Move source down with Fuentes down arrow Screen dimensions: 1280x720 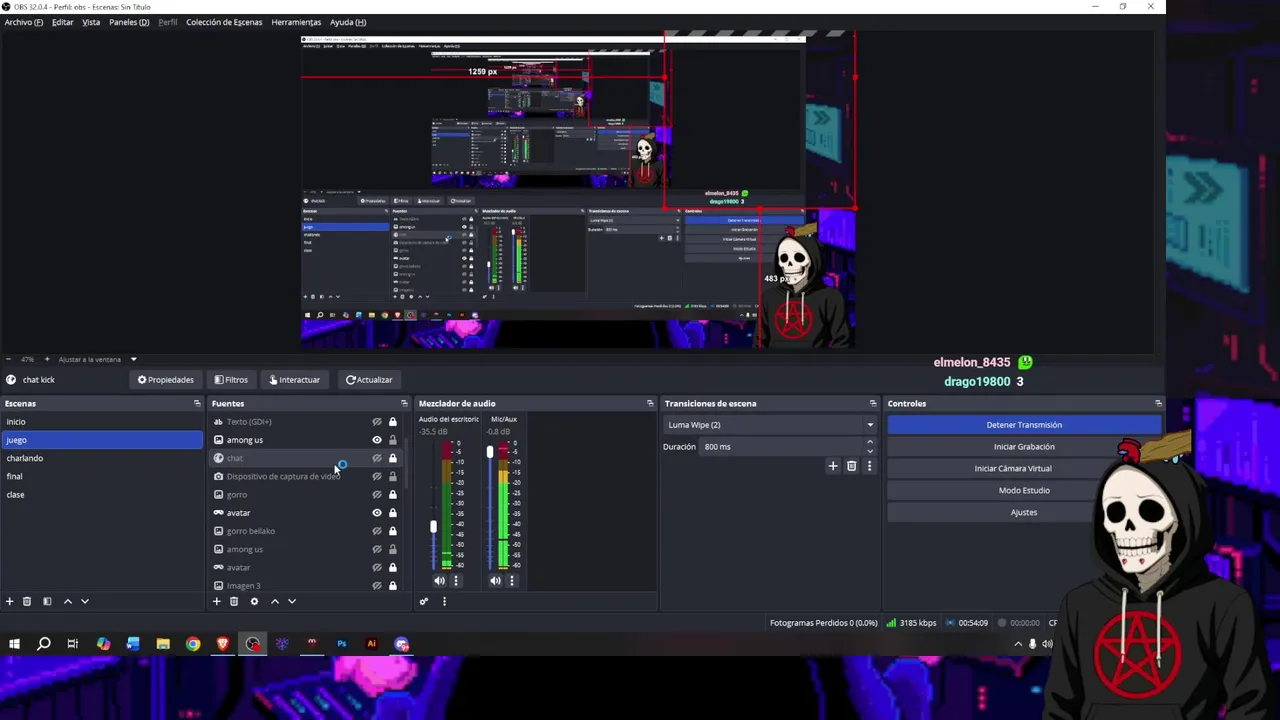[x=292, y=601]
